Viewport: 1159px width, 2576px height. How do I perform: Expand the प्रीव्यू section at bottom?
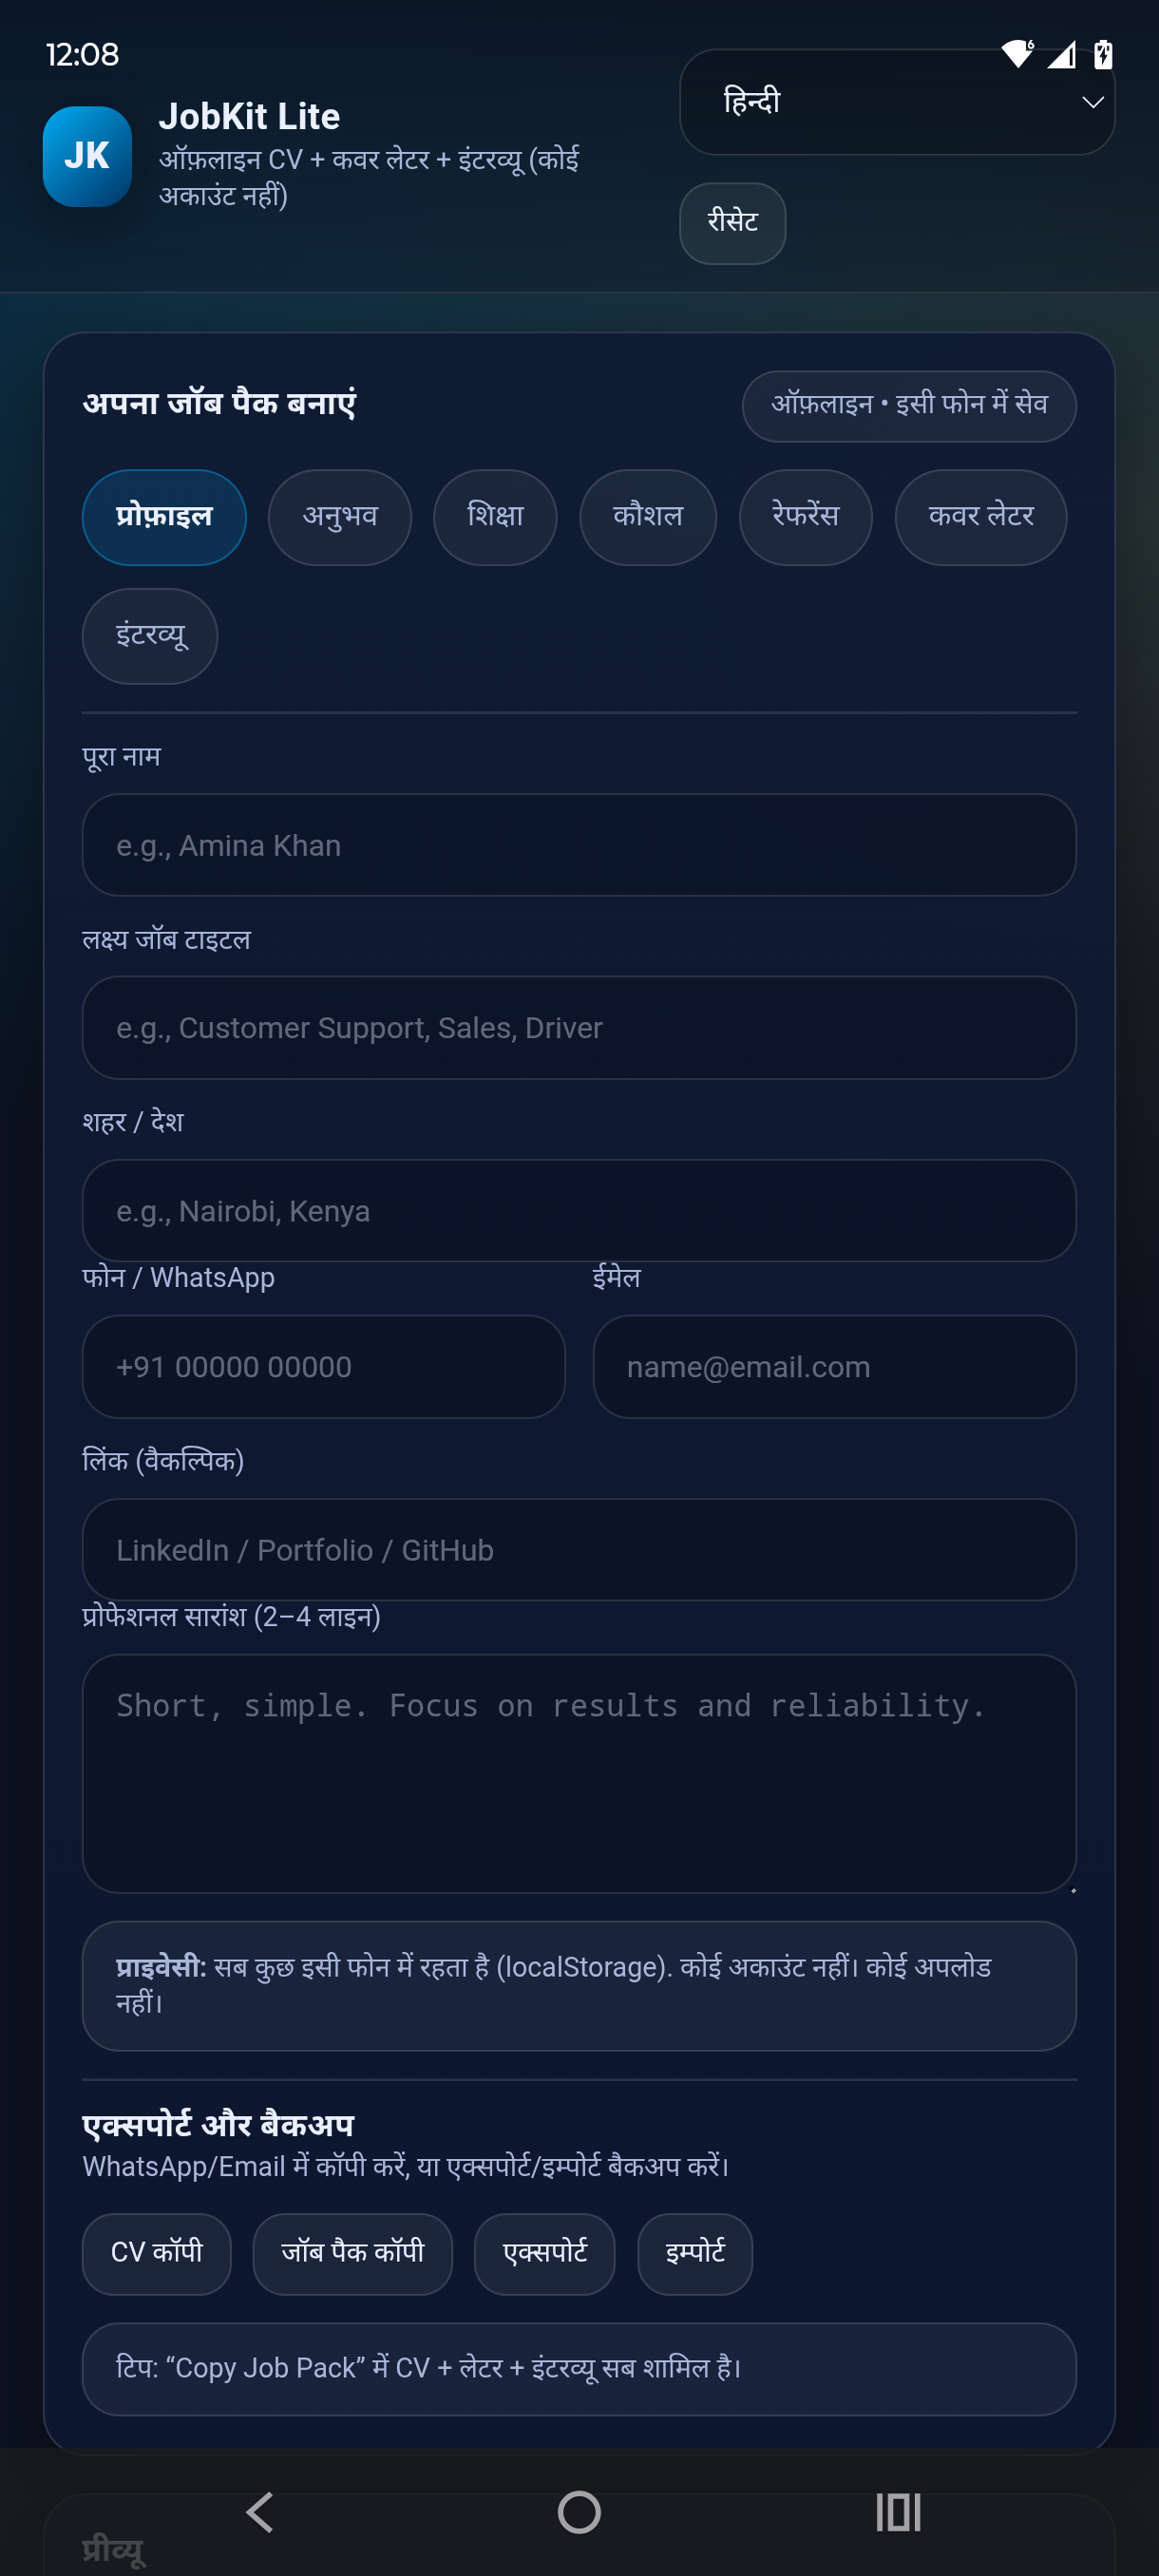(113, 2547)
